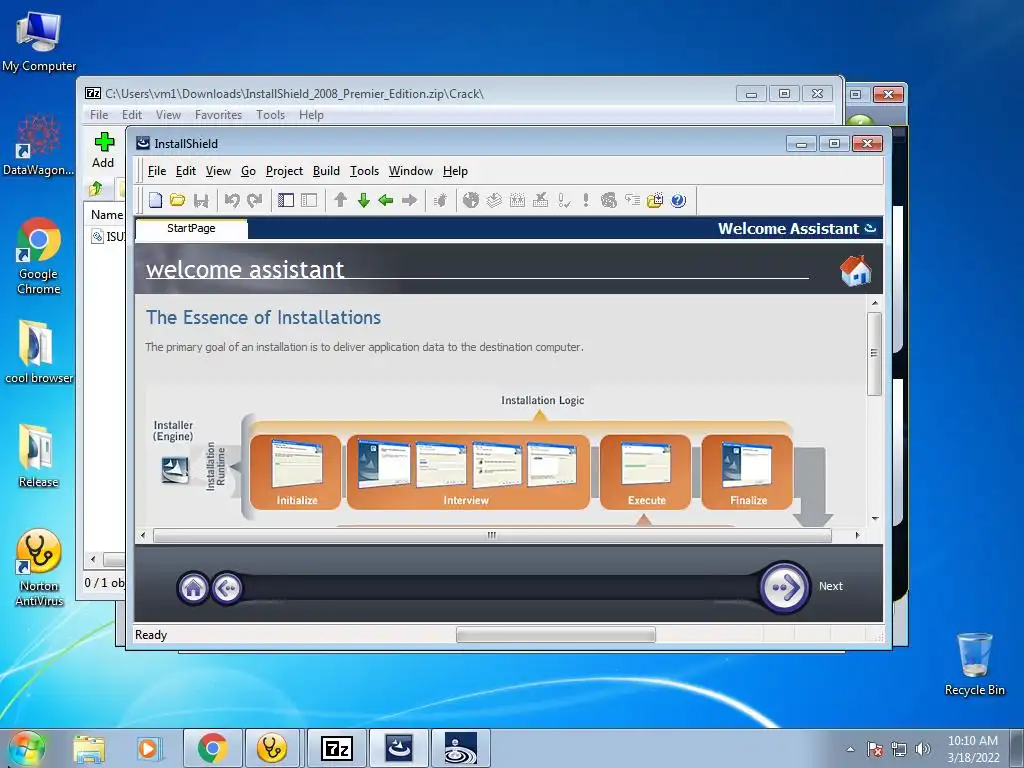Click the horizontal scrollbar left arrow
Image resolution: width=1024 pixels, height=768 pixels.
click(143, 536)
